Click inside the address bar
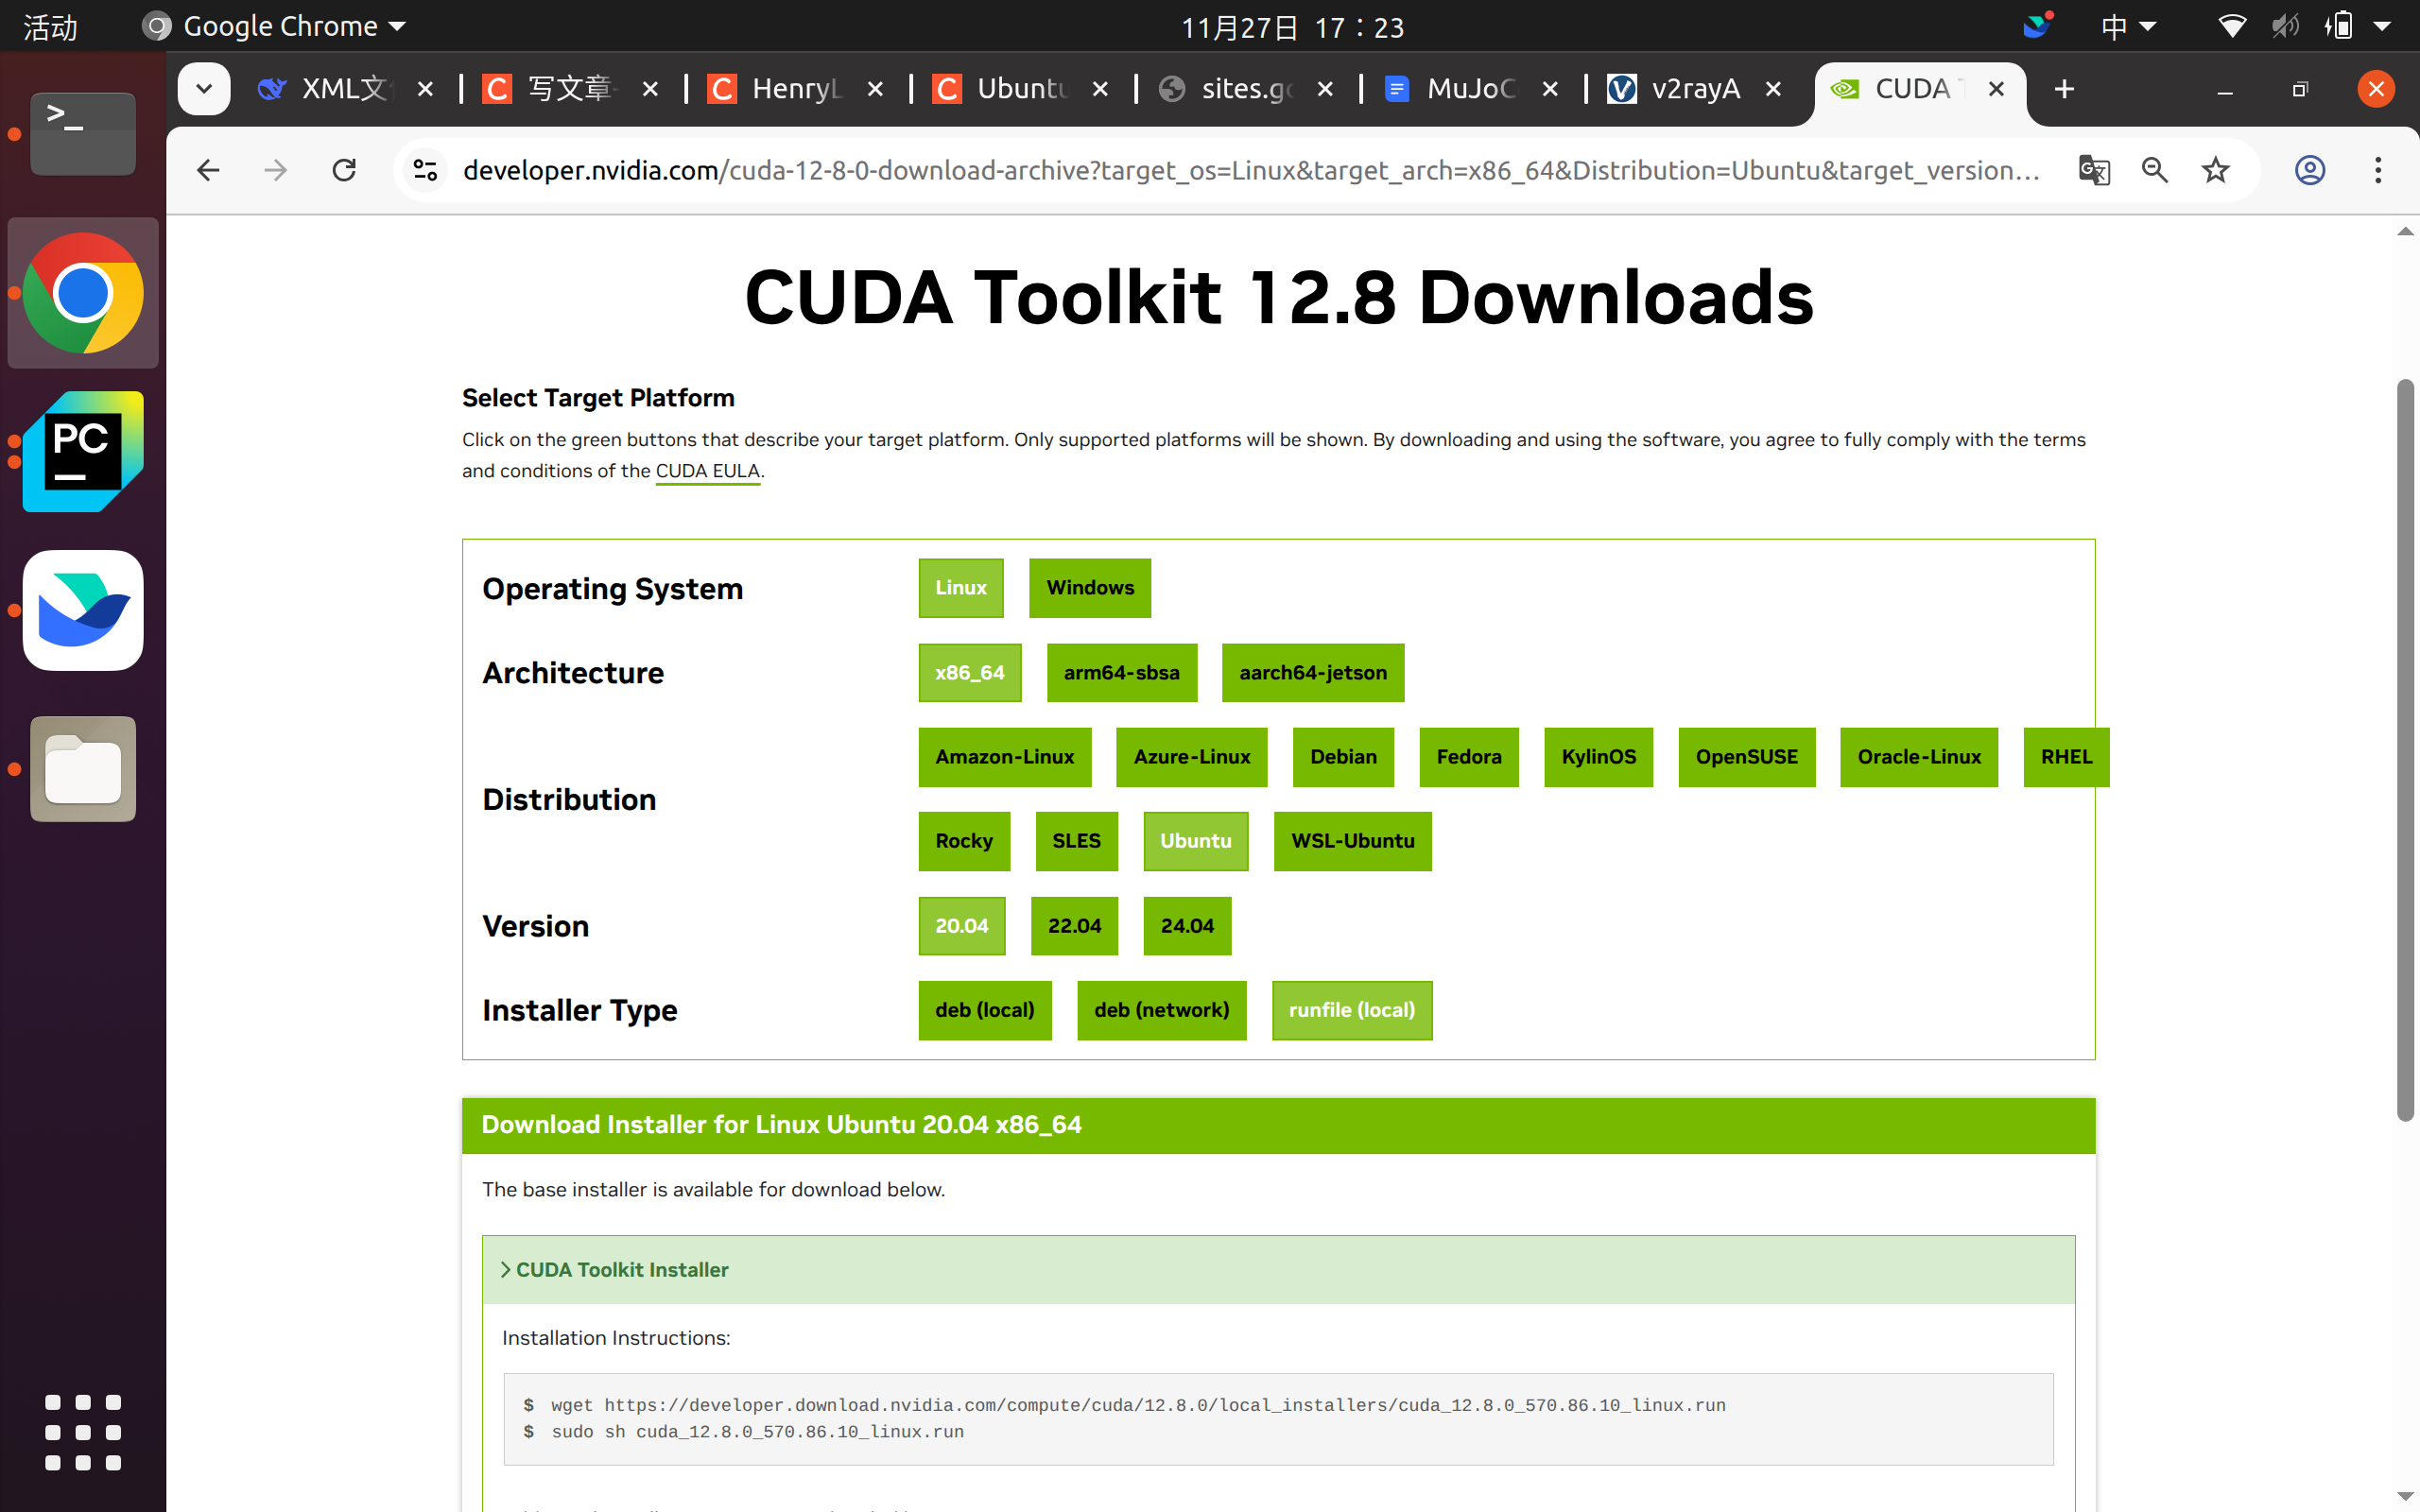2420x1512 pixels. (1200, 170)
